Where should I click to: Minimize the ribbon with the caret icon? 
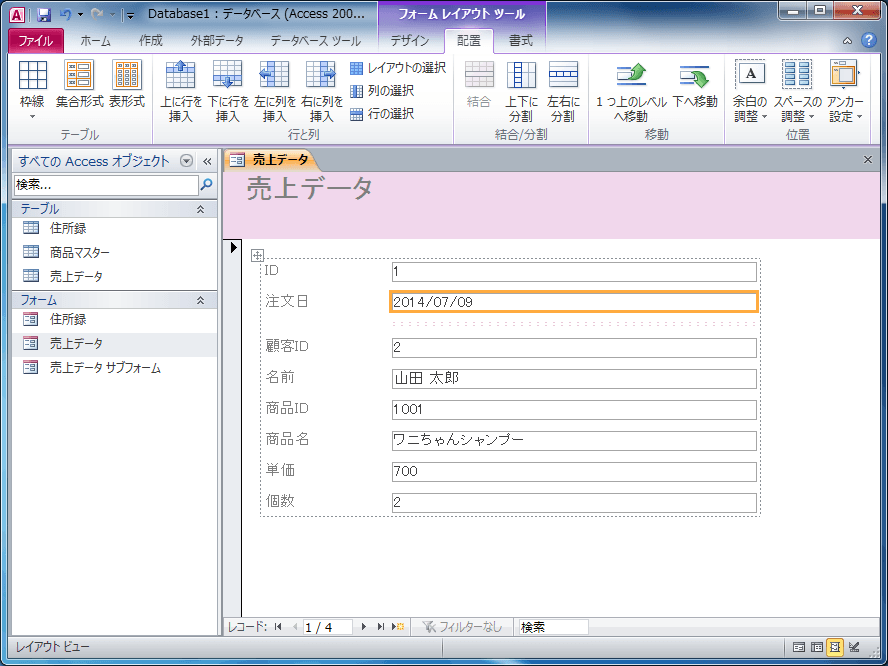coord(847,41)
